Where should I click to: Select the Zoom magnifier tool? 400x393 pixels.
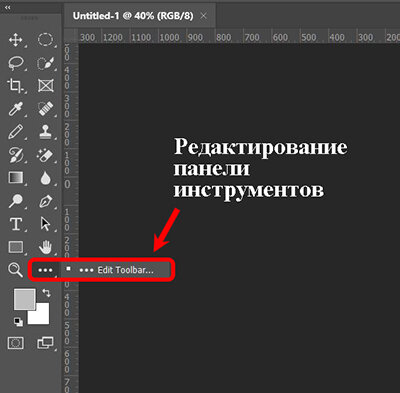(x=15, y=270)
